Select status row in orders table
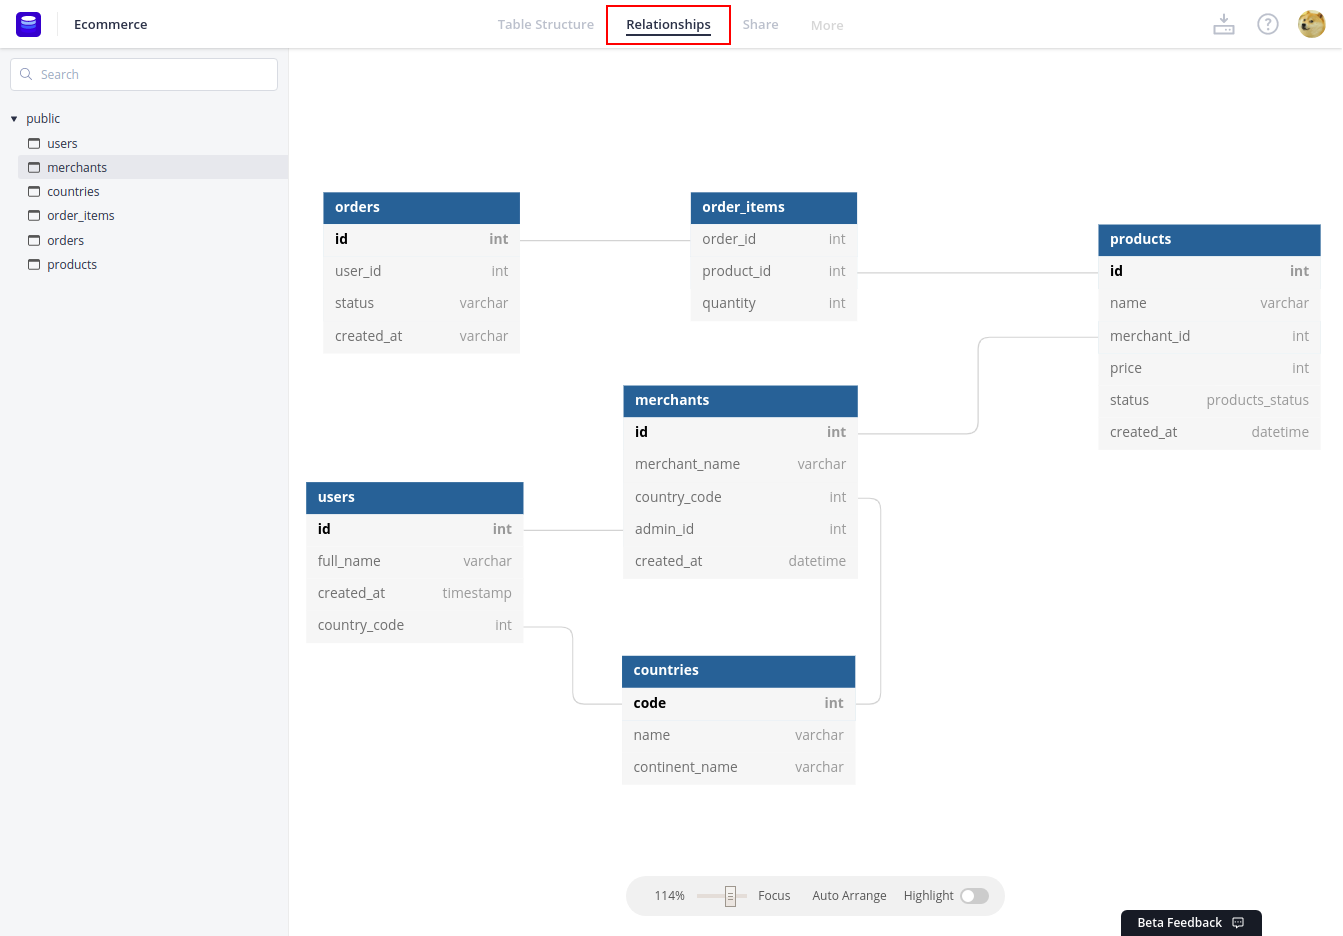This screenshot has height=936, width=1343. click(421, 303)
